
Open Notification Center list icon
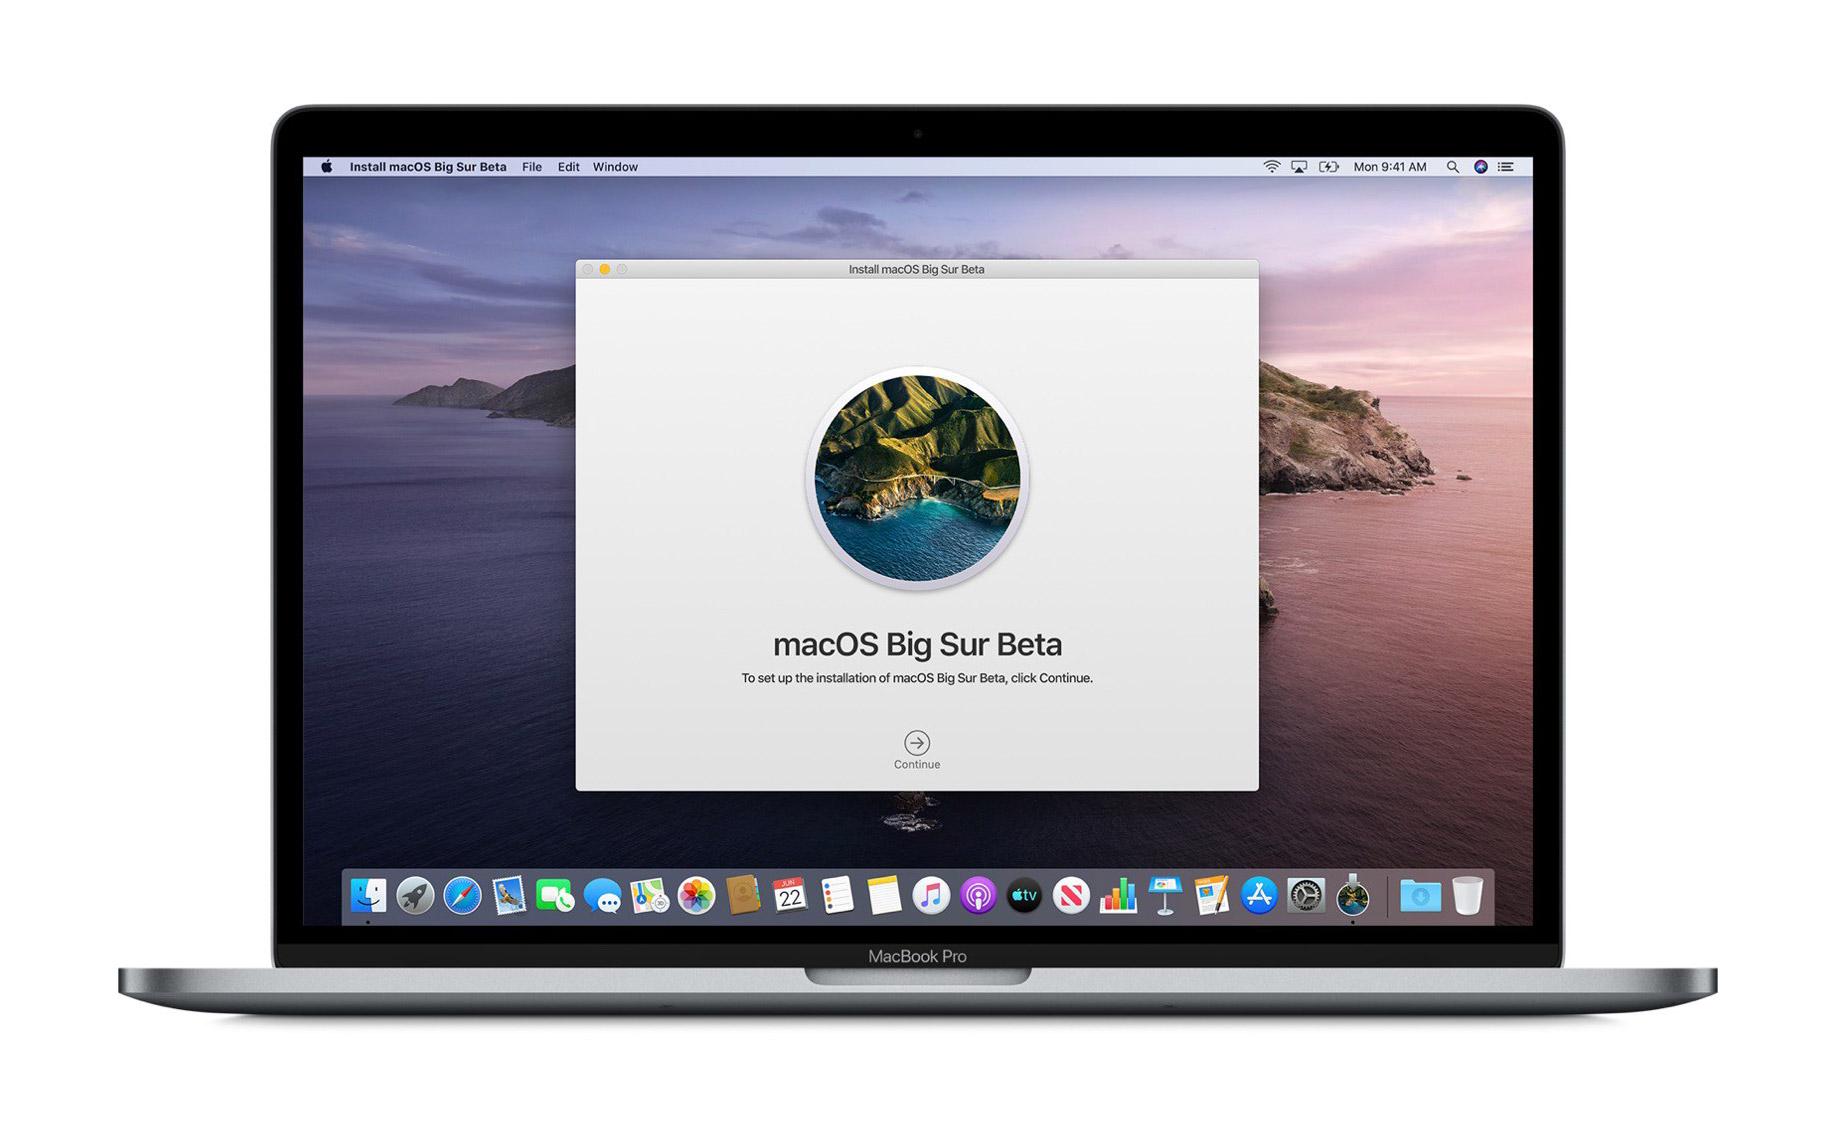coord(1505,167)
